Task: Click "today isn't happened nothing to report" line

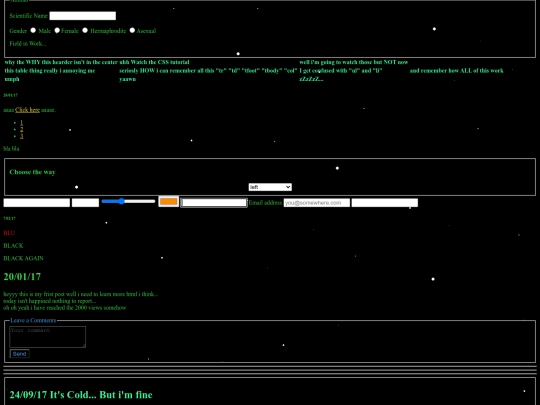Action: (x=50, y=301)
